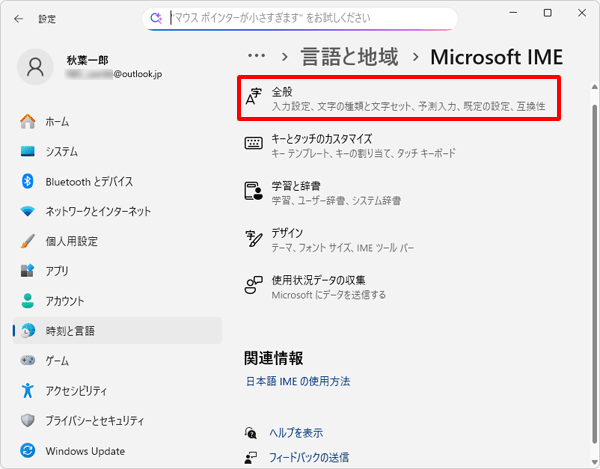
Task: Click the デザイン pen icon
Action: point(253,238)
